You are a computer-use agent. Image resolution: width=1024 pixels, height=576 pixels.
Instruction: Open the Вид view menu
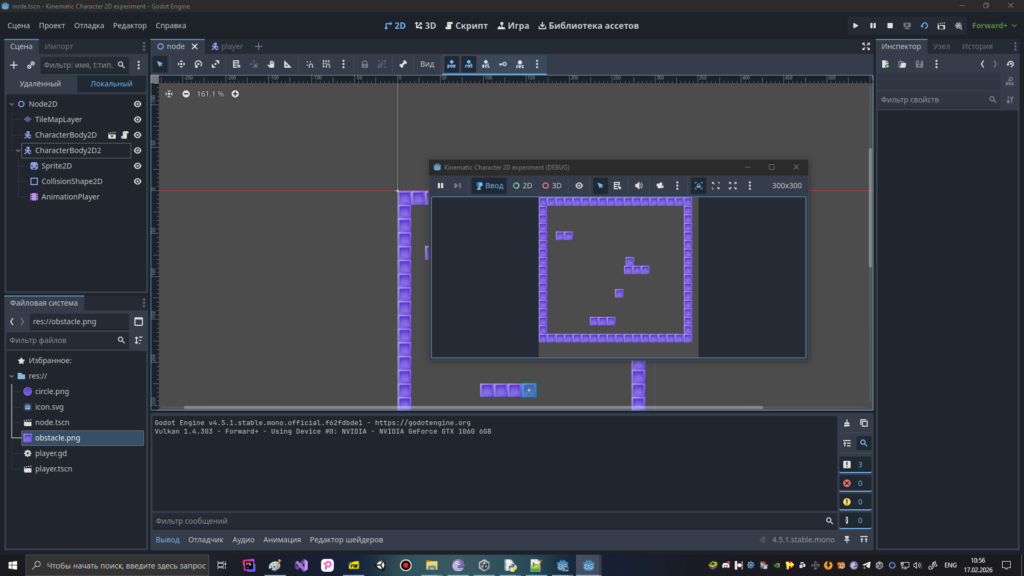click(x=427, y=64)
